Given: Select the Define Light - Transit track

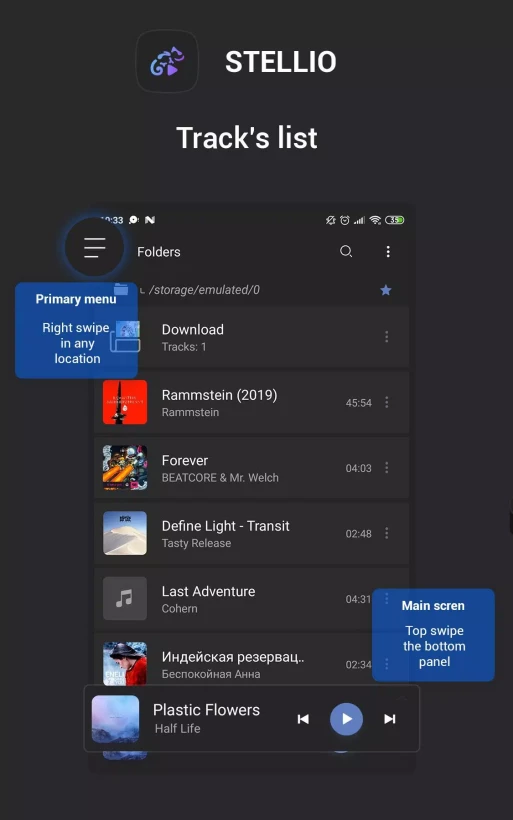Looking at the screenshot, I should click(252, 533).
